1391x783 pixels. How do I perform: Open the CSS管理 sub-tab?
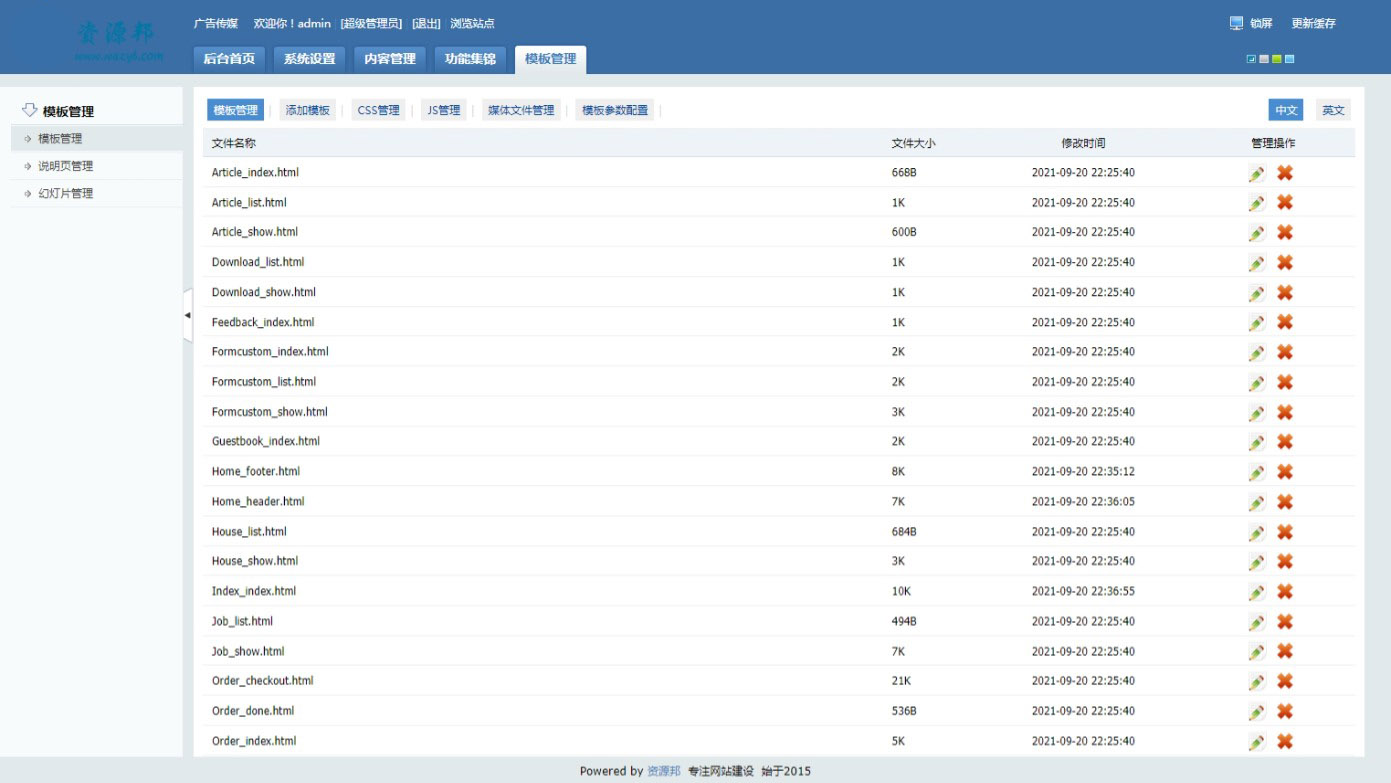point(378,111)
